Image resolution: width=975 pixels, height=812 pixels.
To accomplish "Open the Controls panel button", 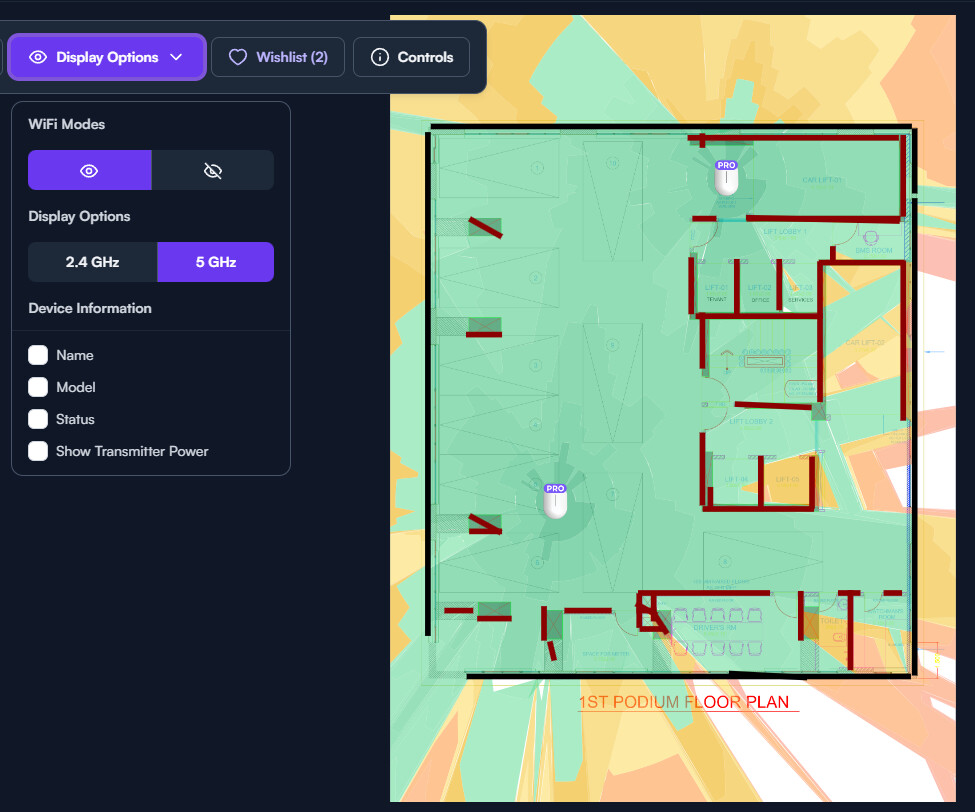I will pos(412,57).
